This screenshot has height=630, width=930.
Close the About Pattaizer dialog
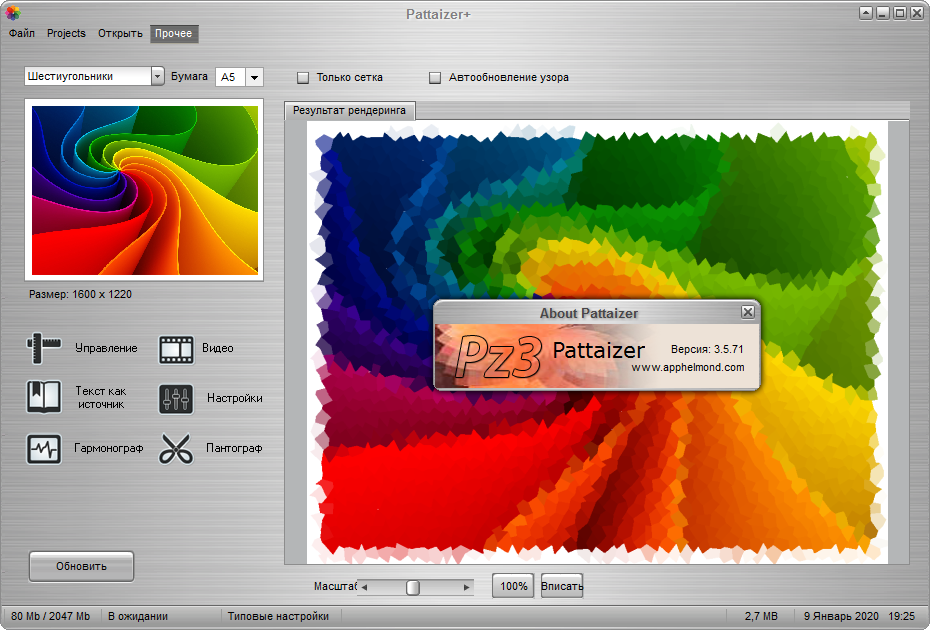(748, 312)
